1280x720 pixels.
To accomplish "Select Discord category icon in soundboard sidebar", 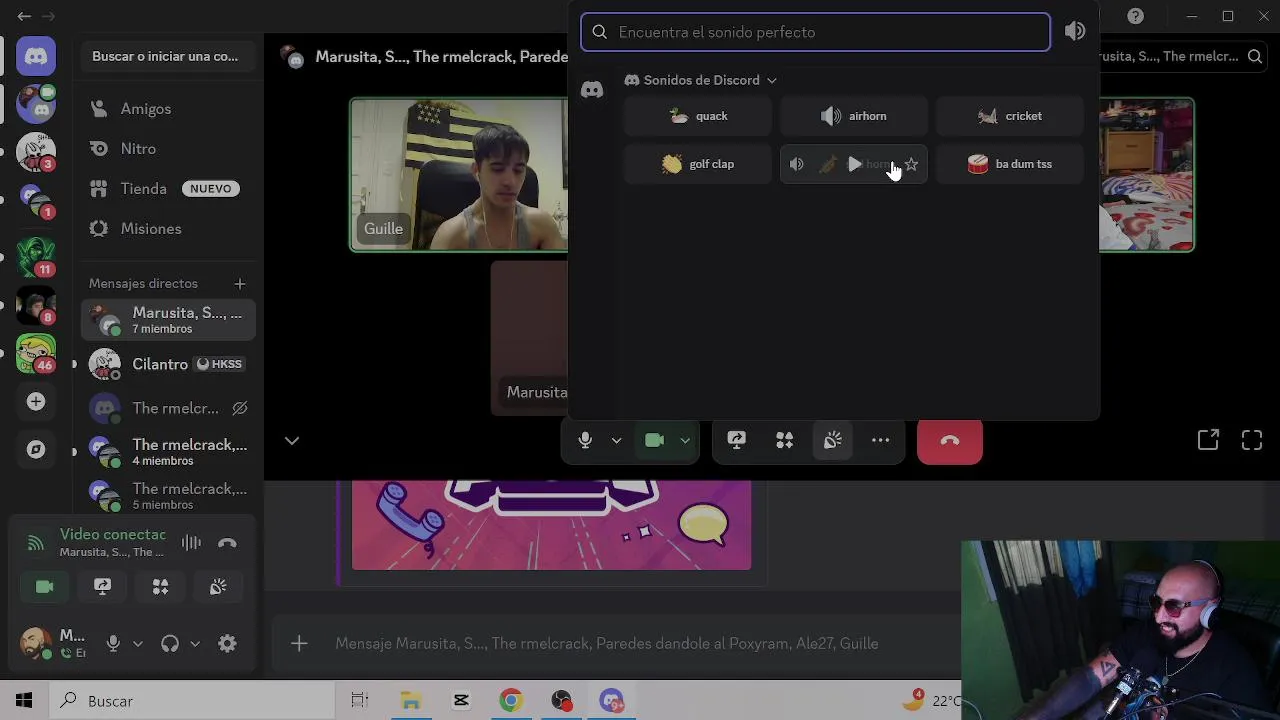I will pyautogui.click(x=592, y=90).
